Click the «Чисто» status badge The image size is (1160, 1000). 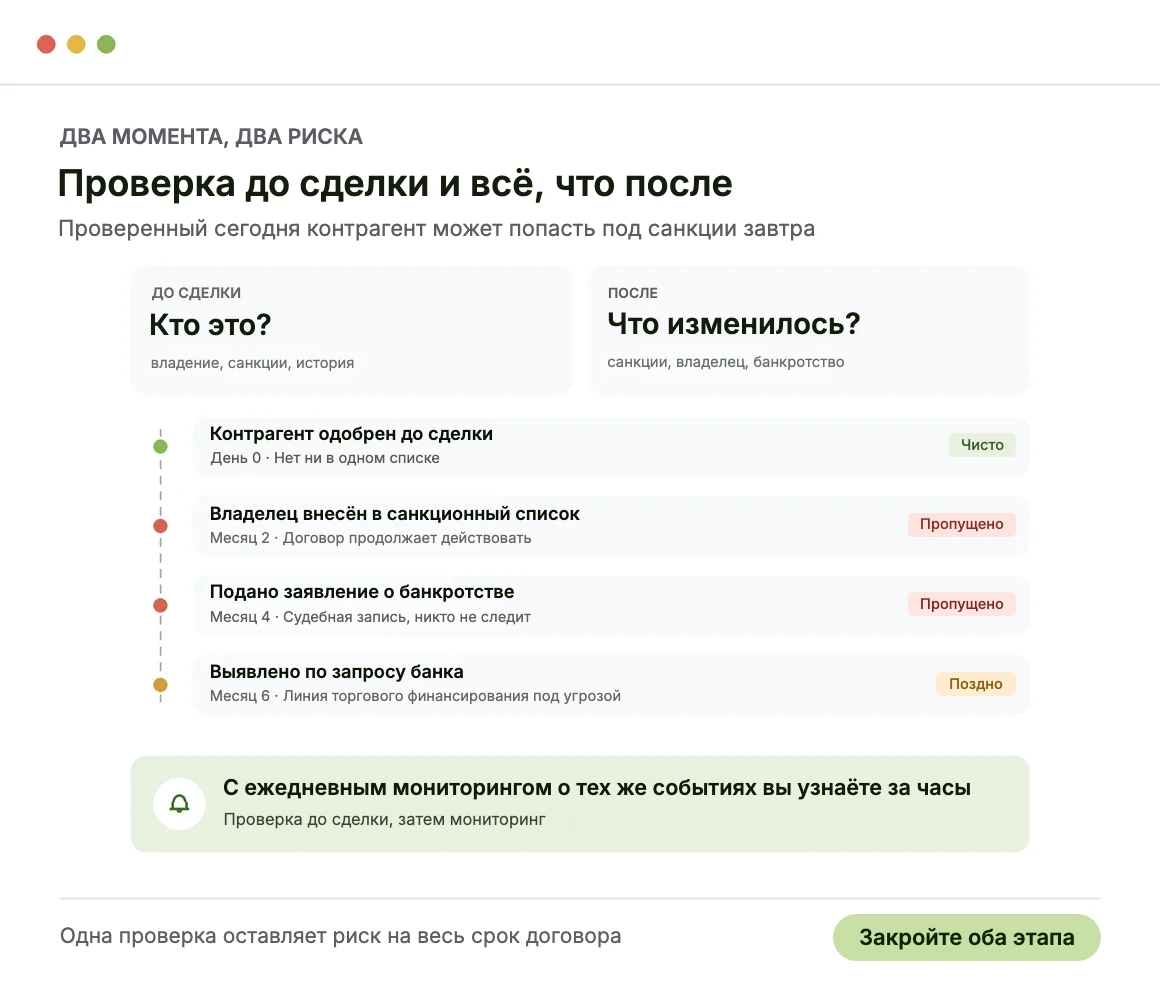(982, 445)
